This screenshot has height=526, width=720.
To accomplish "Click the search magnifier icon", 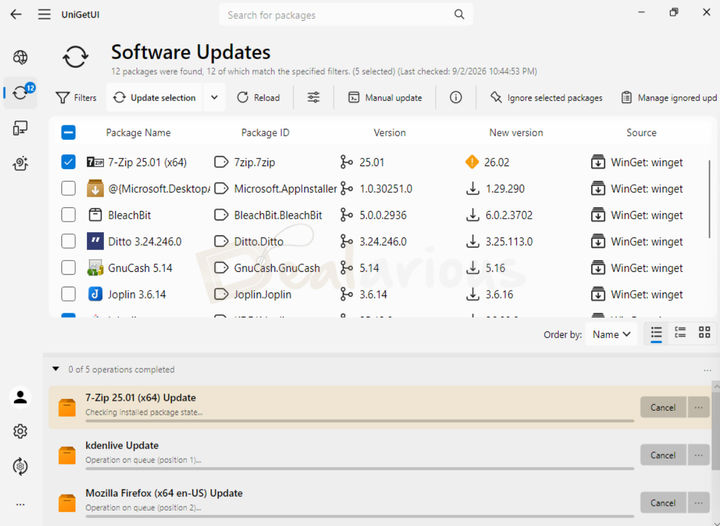I will (459, 15).
